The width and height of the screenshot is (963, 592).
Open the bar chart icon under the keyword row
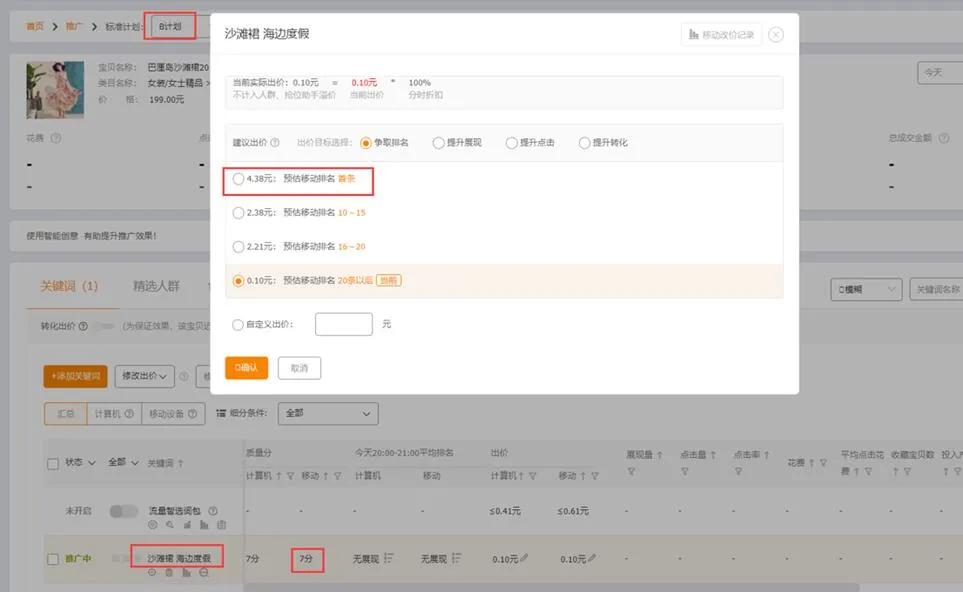[188, 570]
